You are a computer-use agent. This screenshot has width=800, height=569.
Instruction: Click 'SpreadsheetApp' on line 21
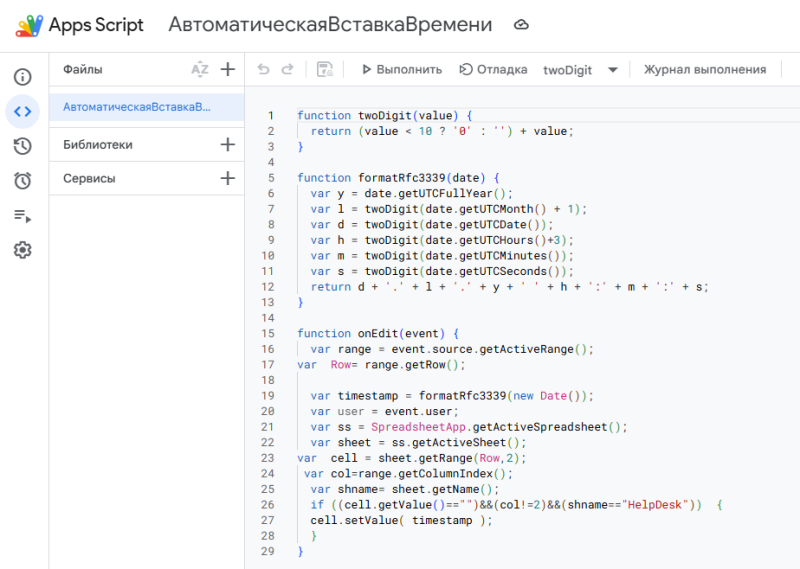(418, 427)
